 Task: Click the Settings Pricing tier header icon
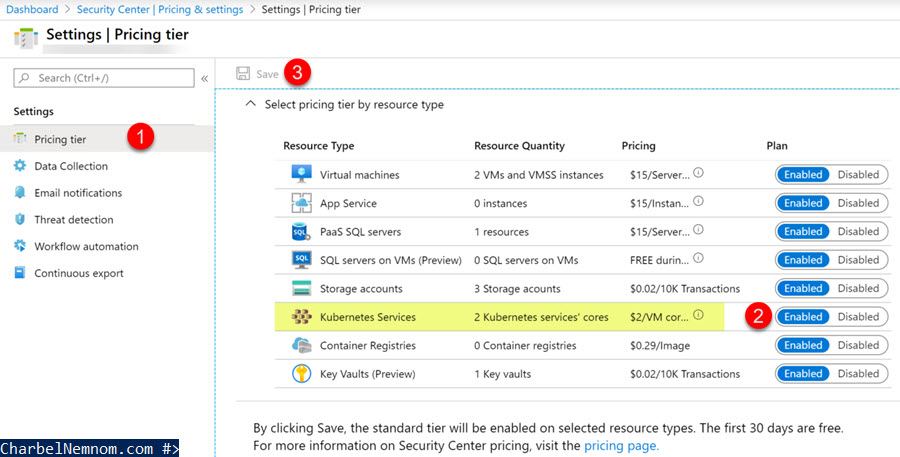26,38
